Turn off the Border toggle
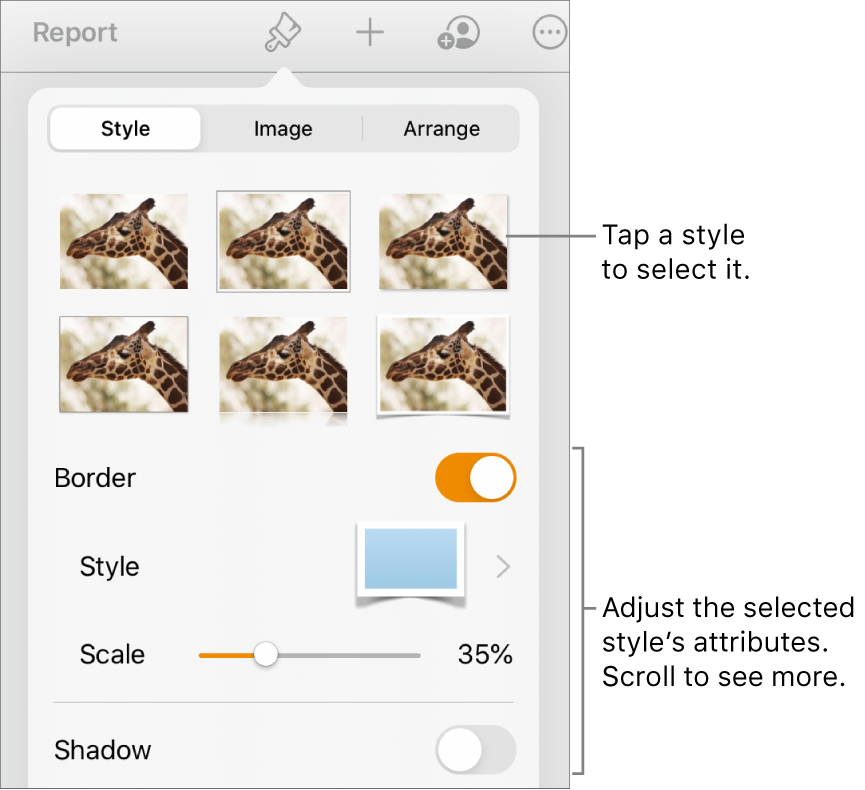 coord(475,478)
